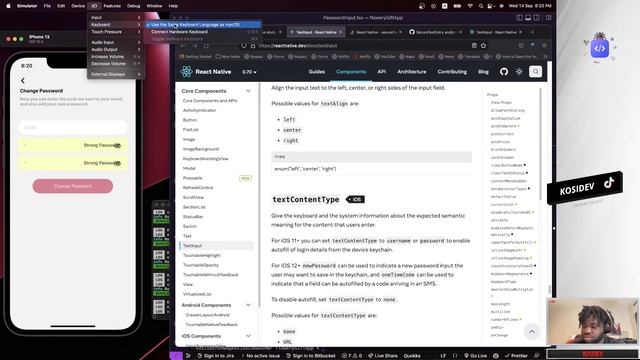Open Device menu in Simulator menu bar
The height and width of the screenshot is (360, 640).
point(78,6)
